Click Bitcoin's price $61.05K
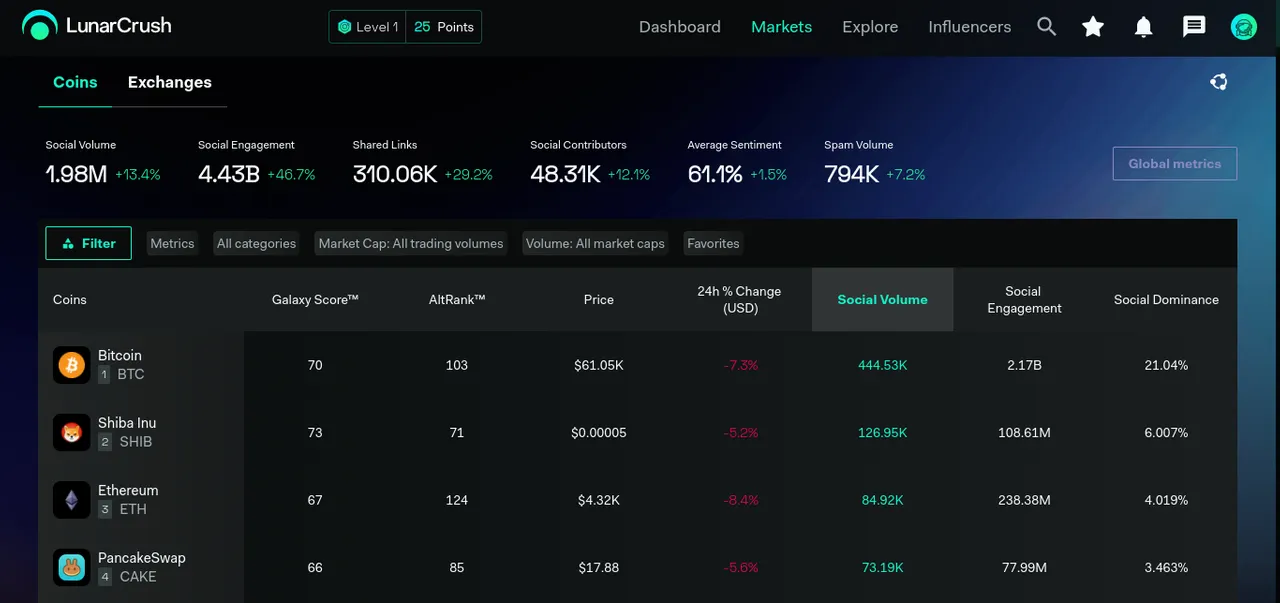 599,365
